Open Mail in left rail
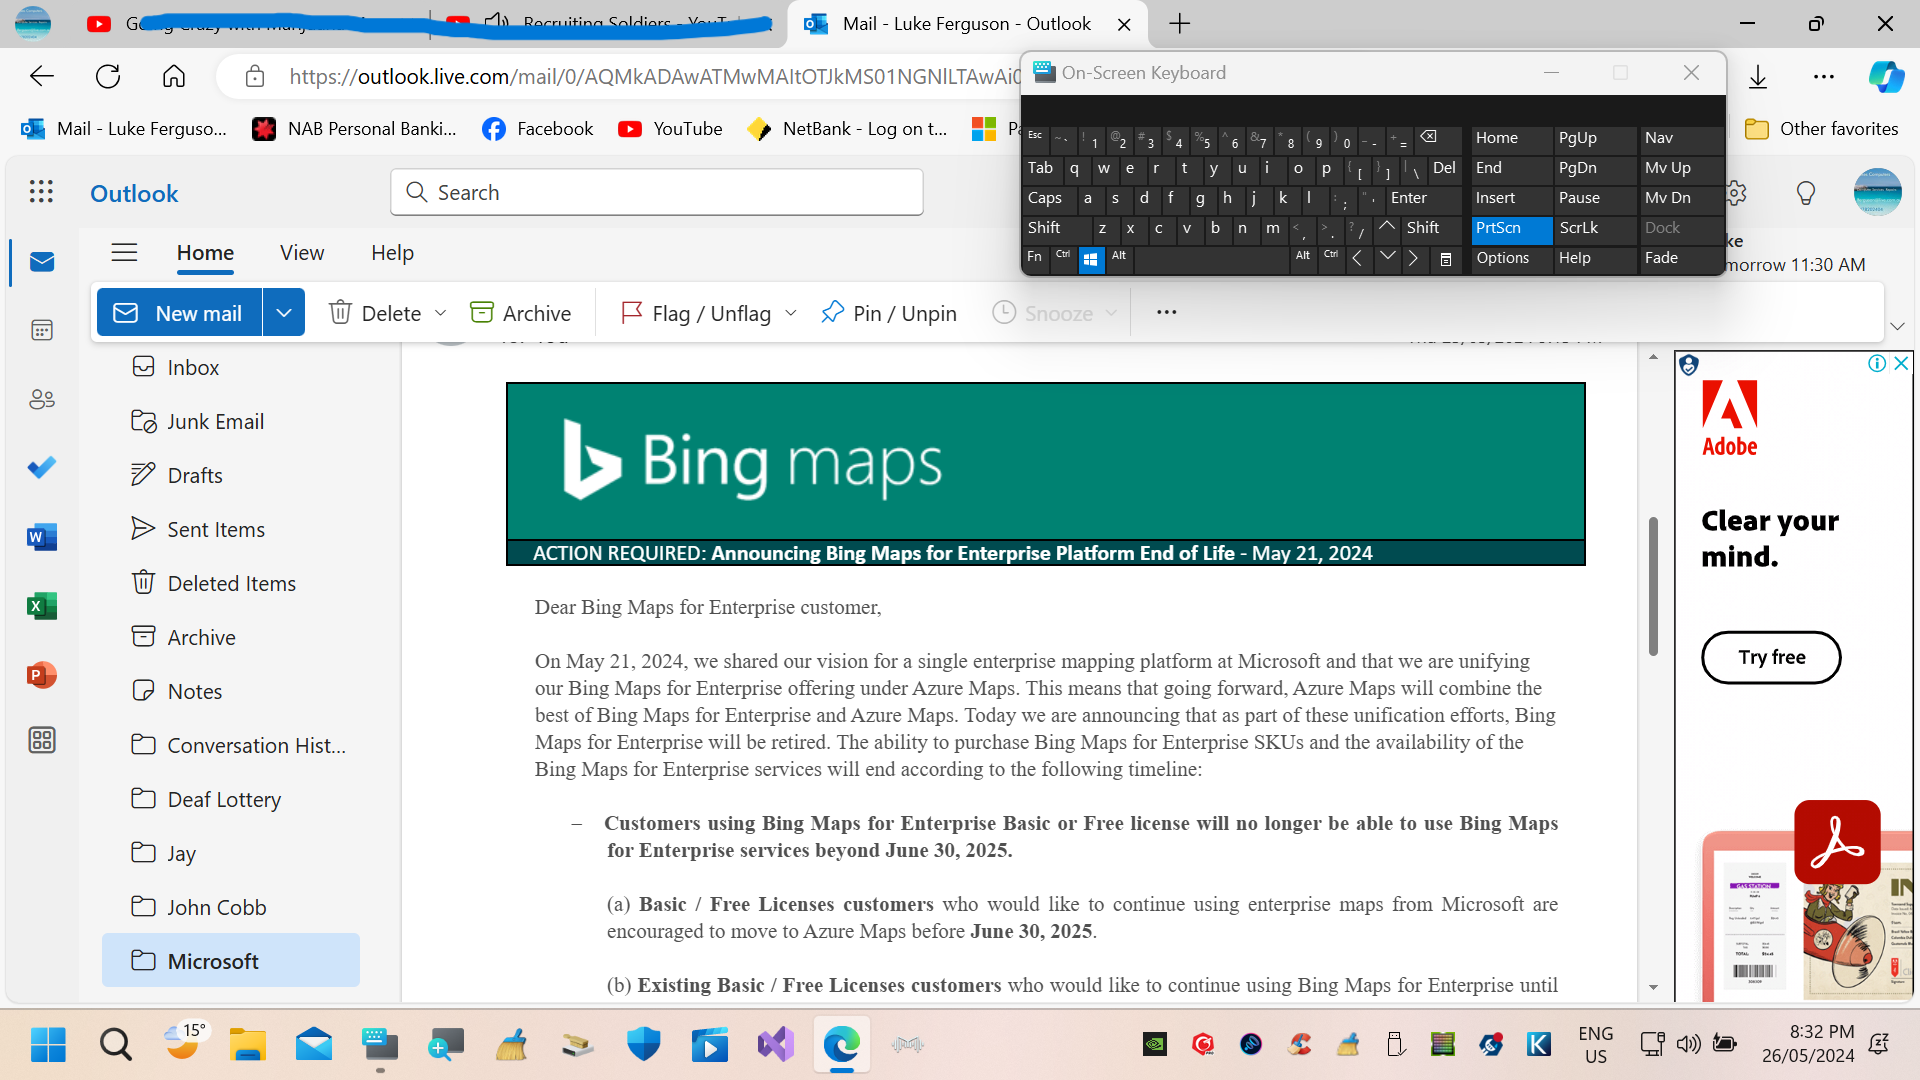 [x=42, y=262]
